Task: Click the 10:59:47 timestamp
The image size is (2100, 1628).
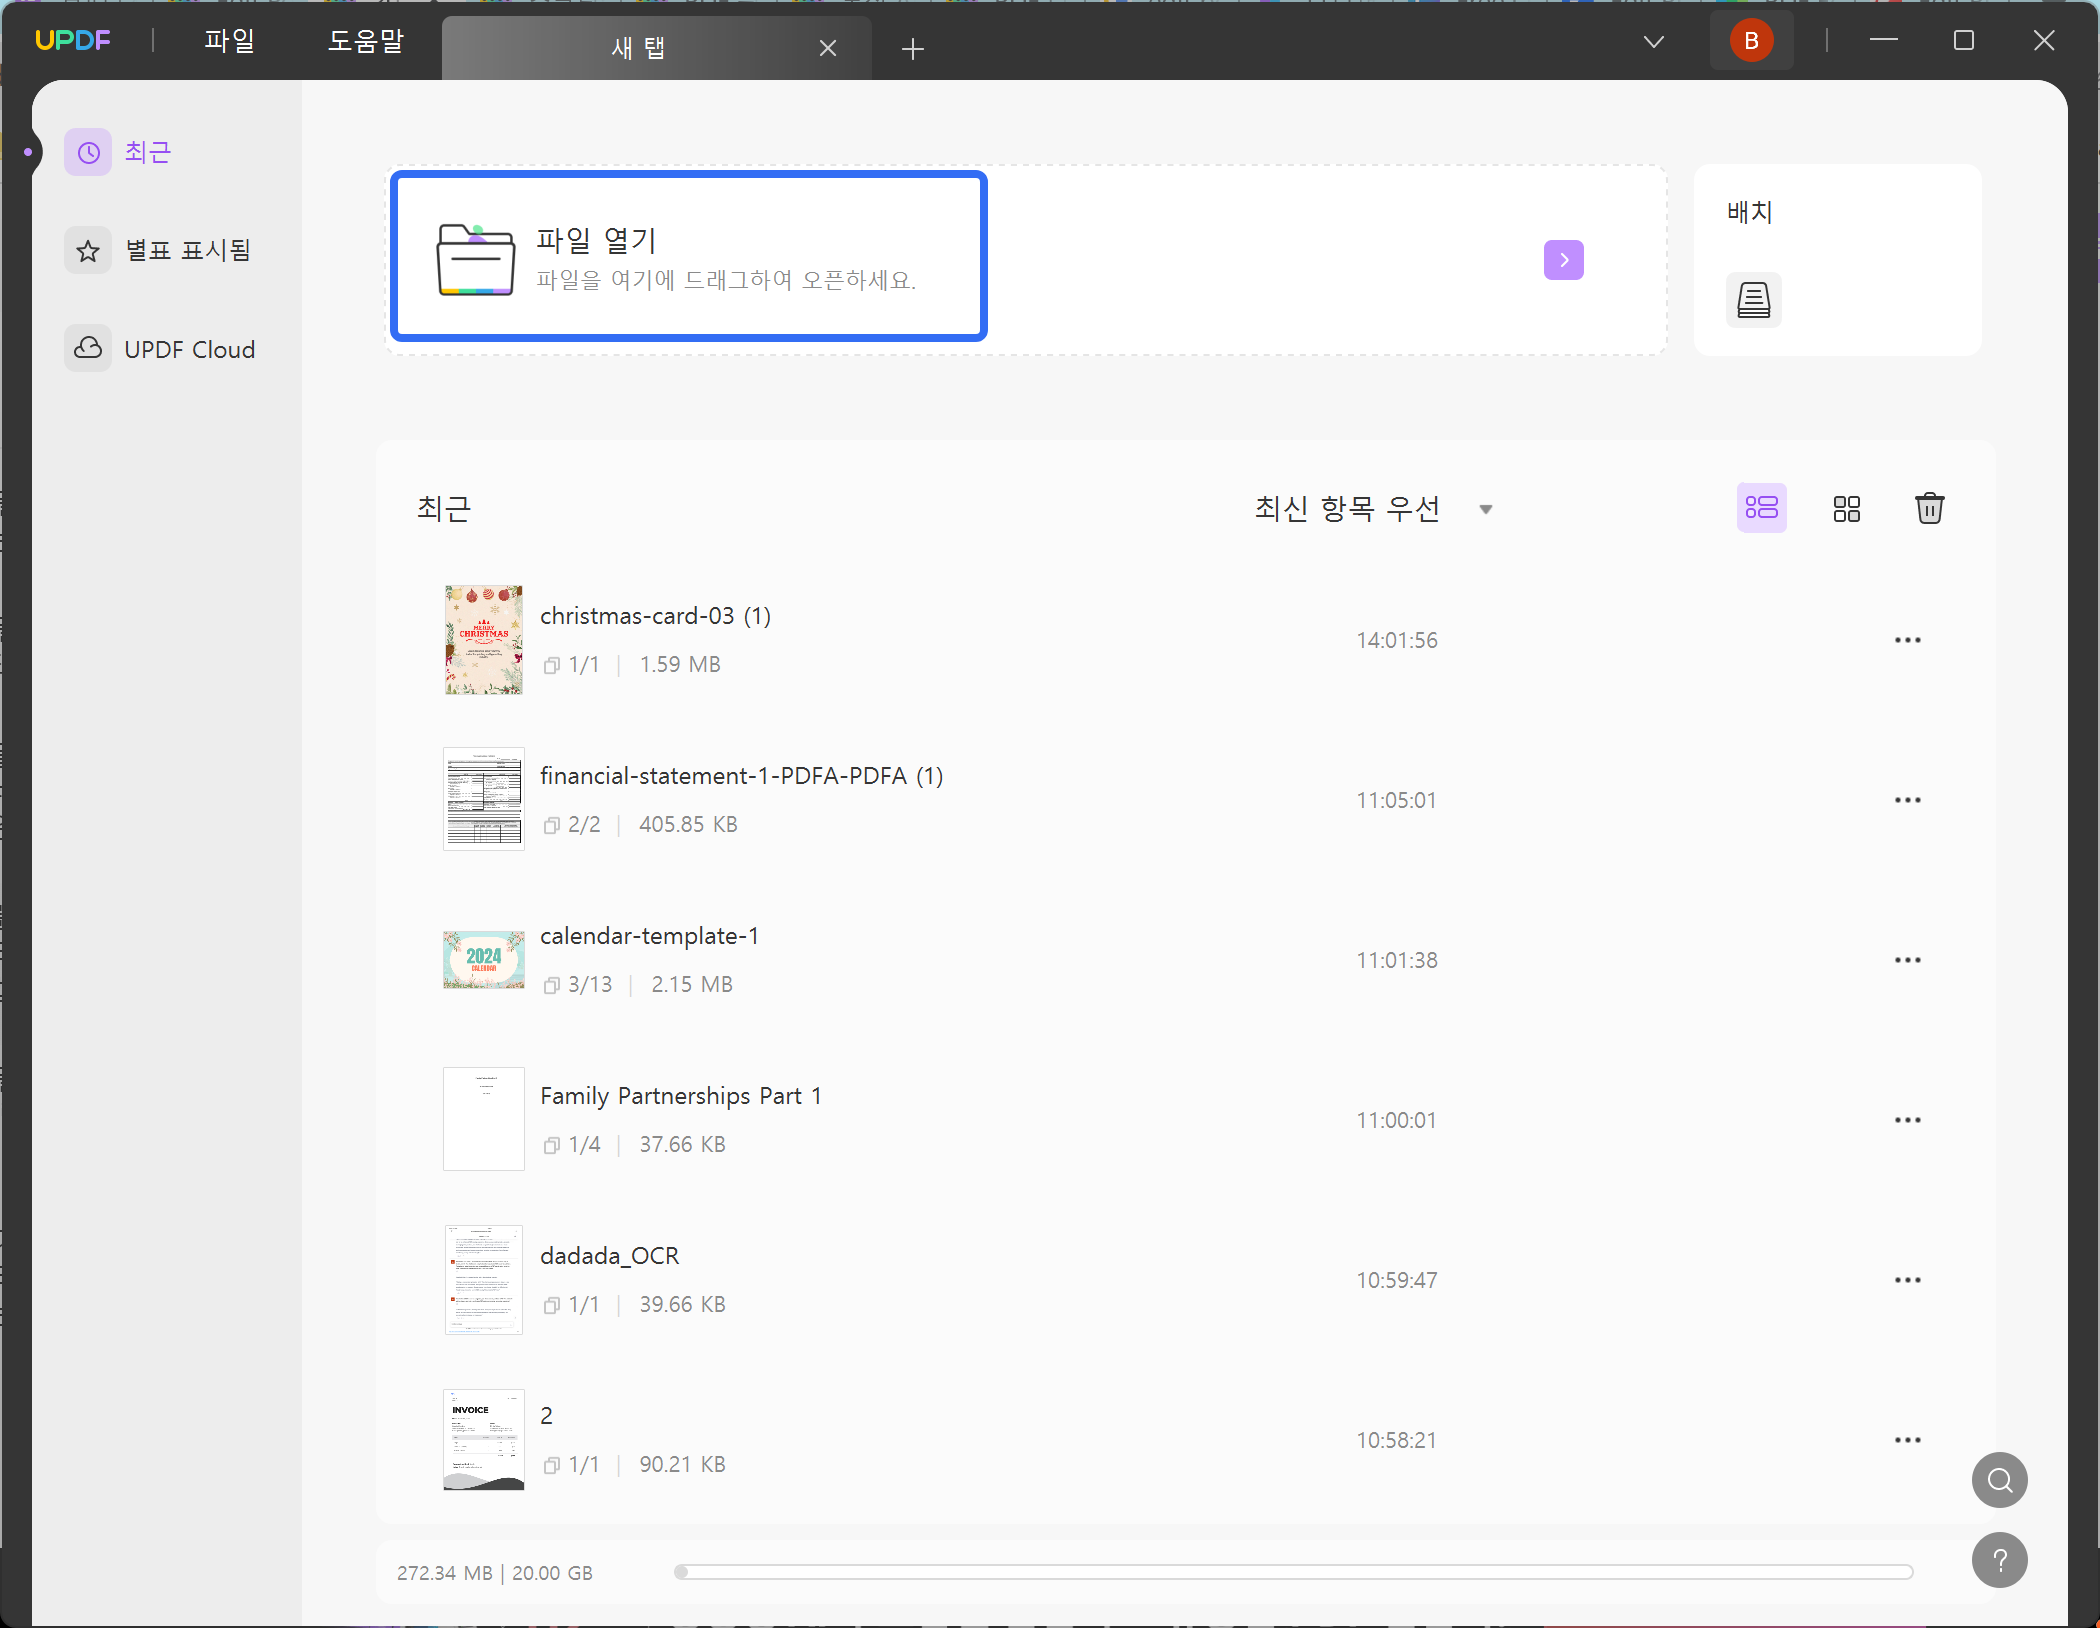Action: pyautogui.click(x=1397, y=1280)
